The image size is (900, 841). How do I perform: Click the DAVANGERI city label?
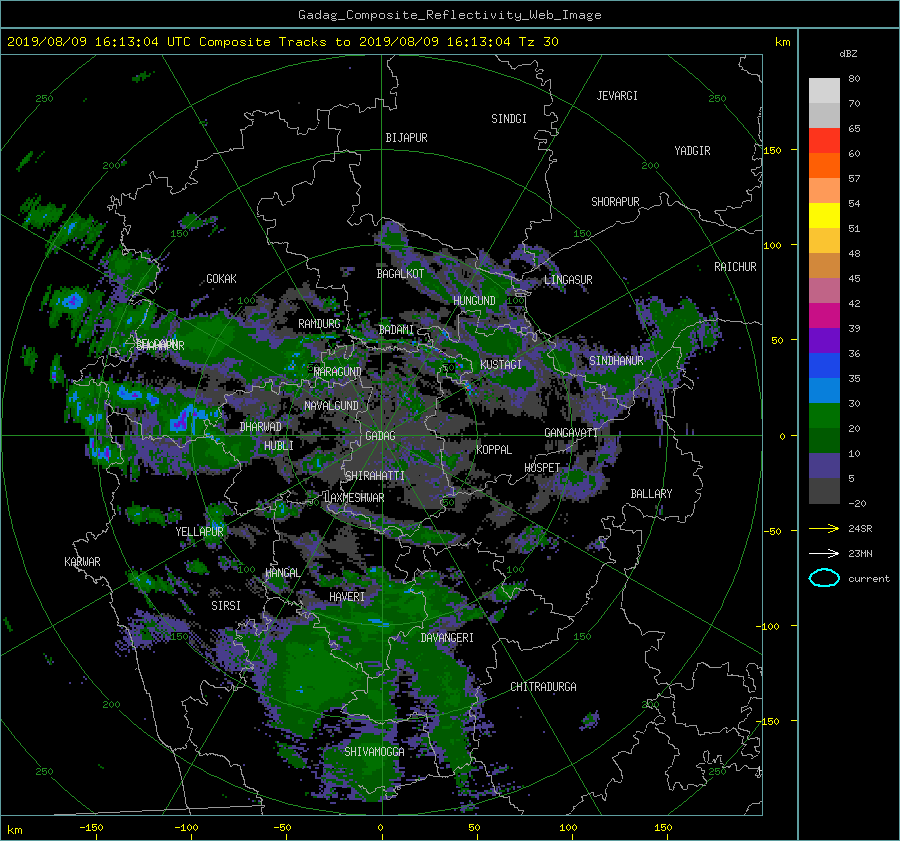click(x=447, y=638)
